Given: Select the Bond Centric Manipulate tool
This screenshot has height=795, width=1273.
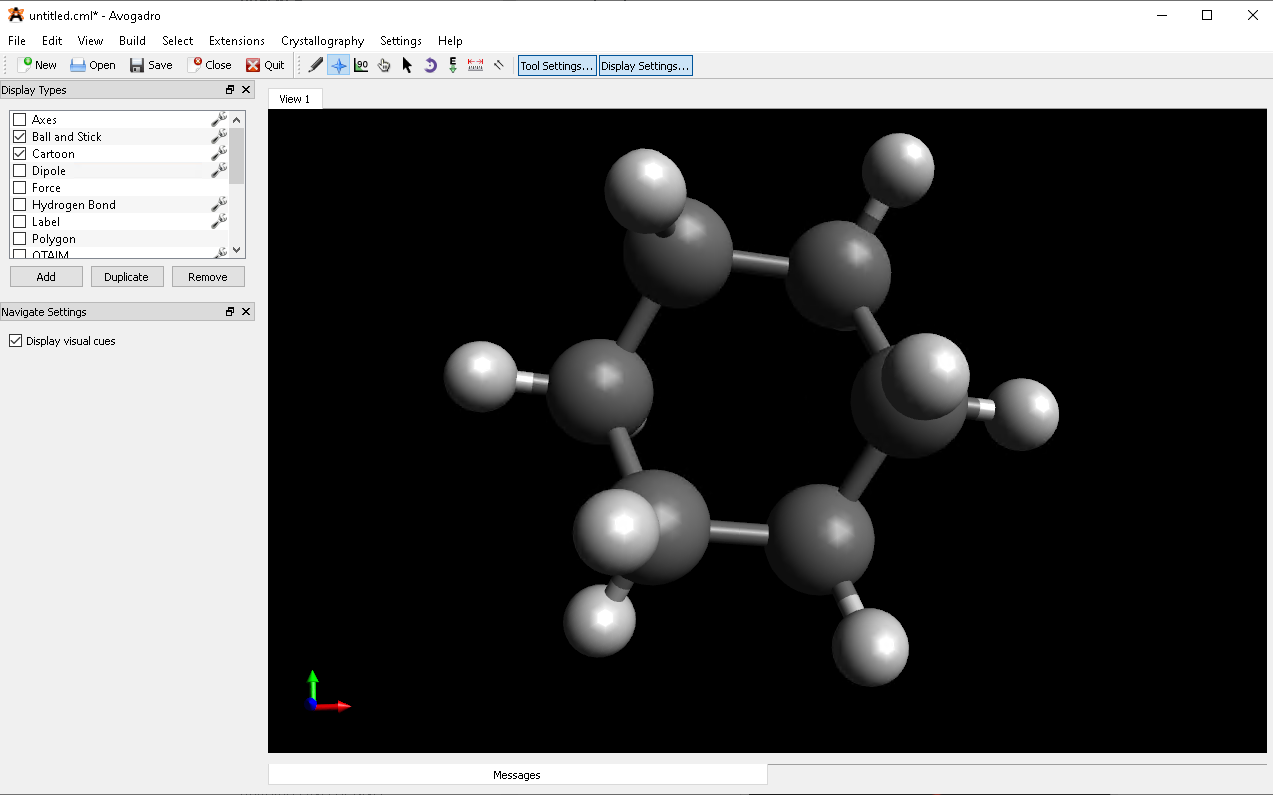Looking at the screenshot, I should 361,64.
